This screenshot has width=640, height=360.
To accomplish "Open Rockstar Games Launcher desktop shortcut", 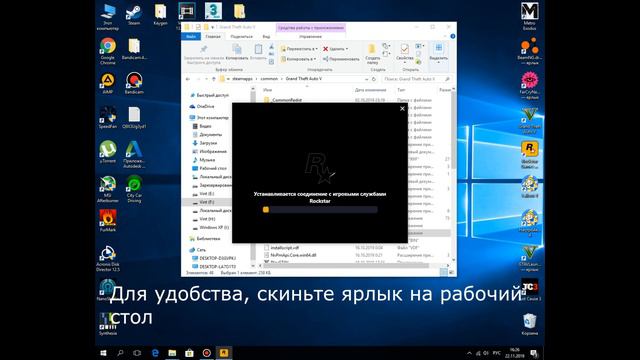I will [x=529, y=155].
